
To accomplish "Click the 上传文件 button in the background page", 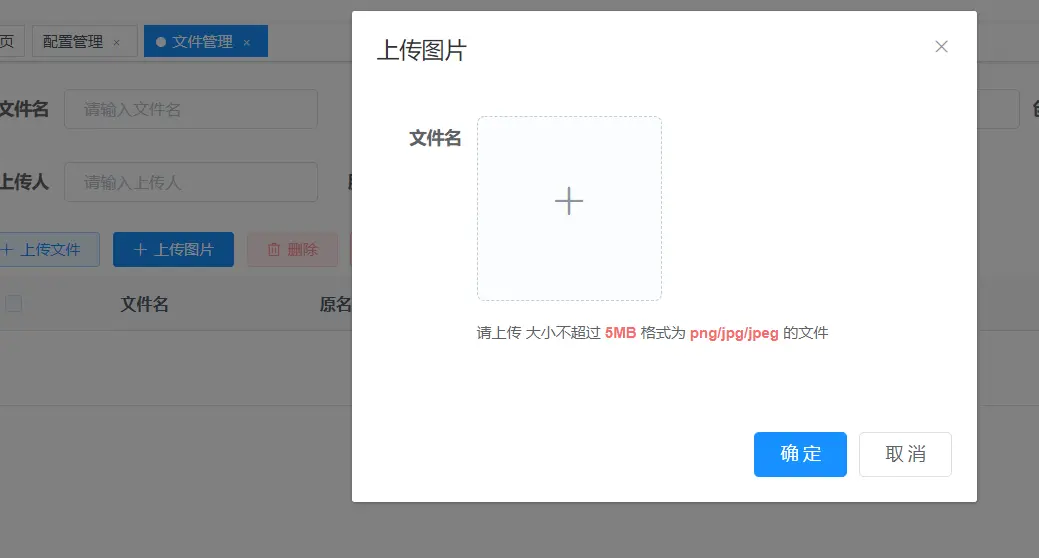I will pyautogui.click(x=48, y=249).
